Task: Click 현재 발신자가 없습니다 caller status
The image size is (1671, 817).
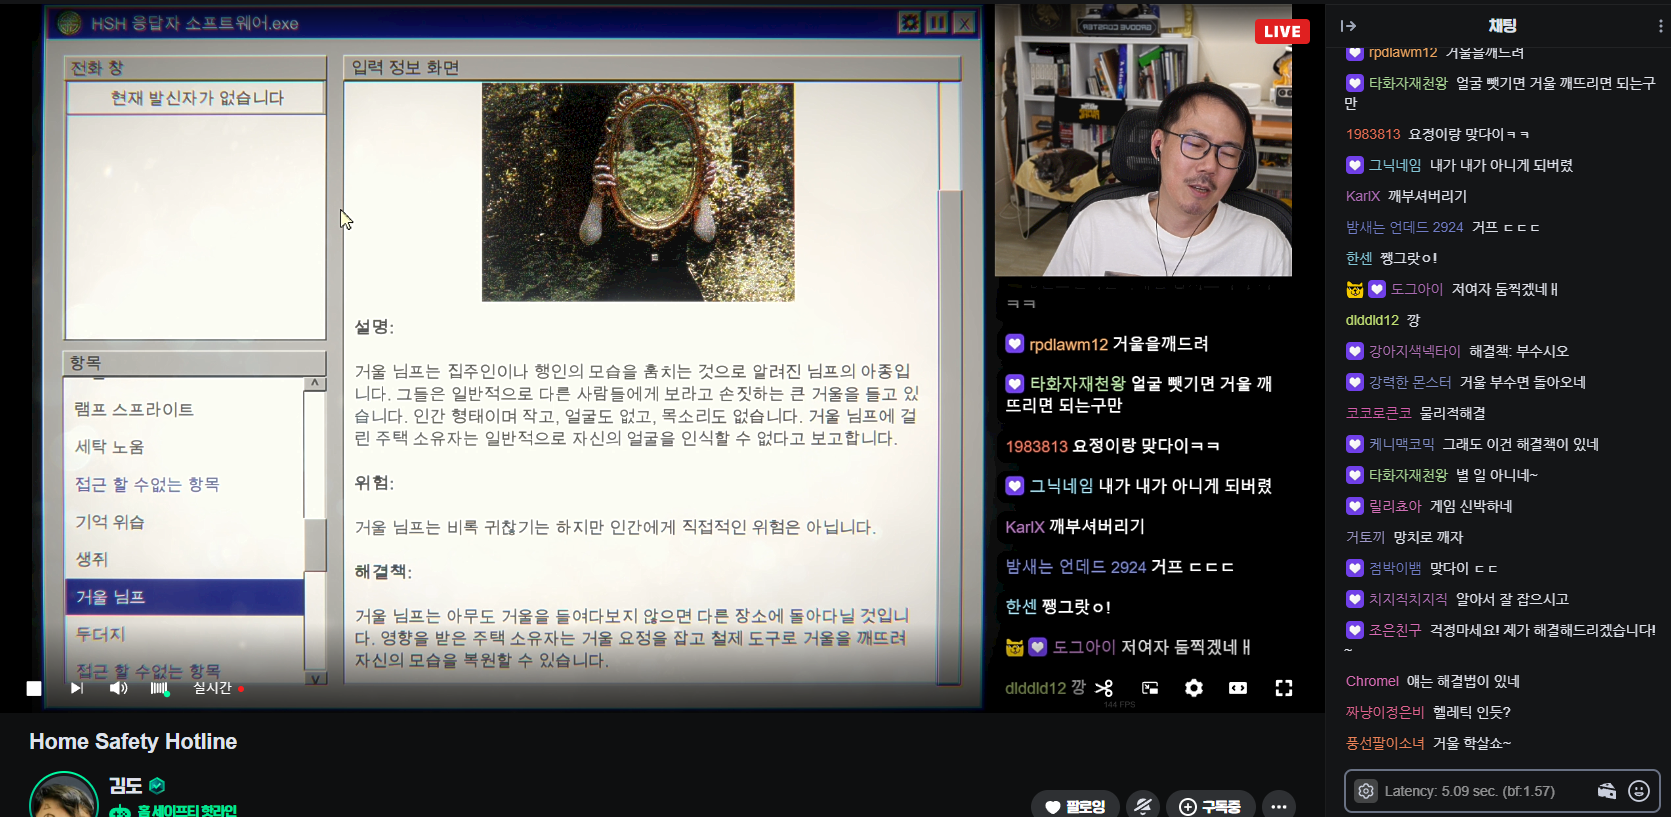Action: 197,98
